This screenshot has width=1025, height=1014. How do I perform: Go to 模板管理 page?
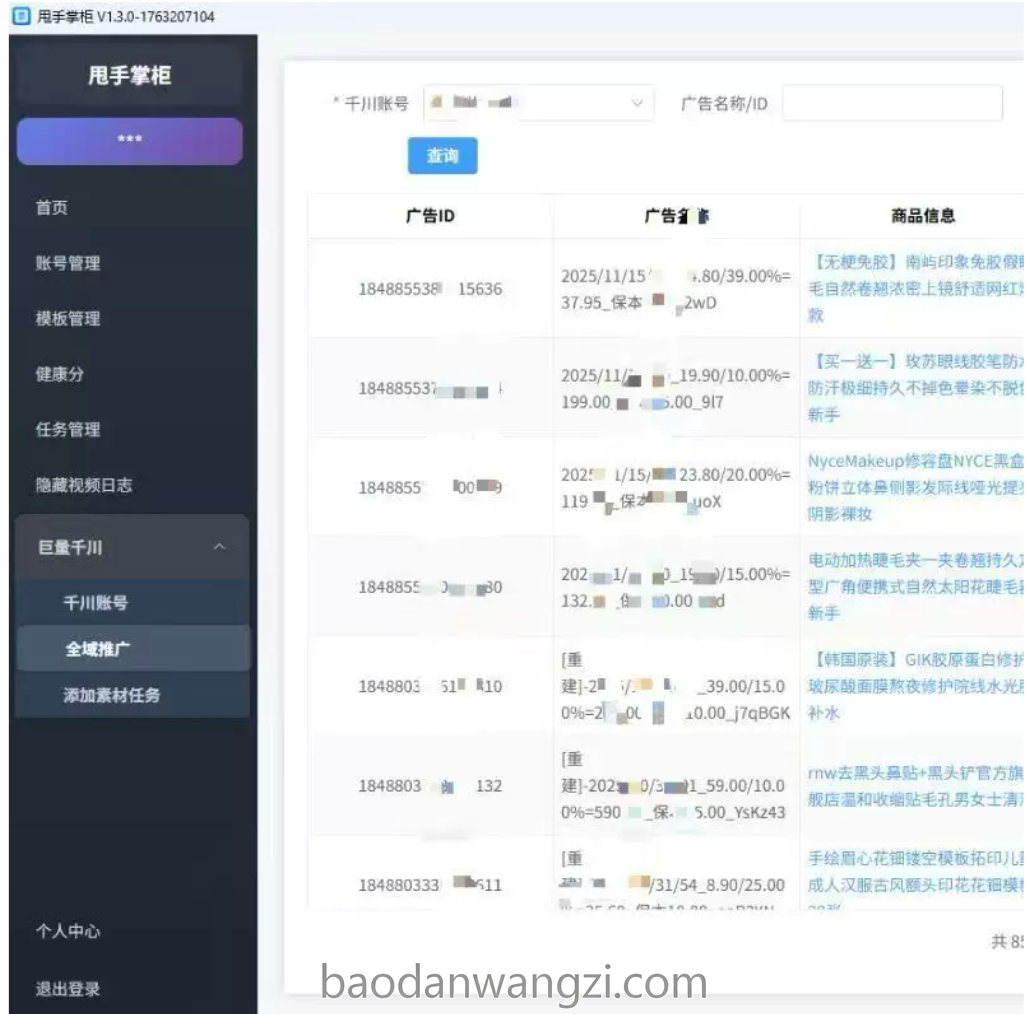[x=68, y=319]
